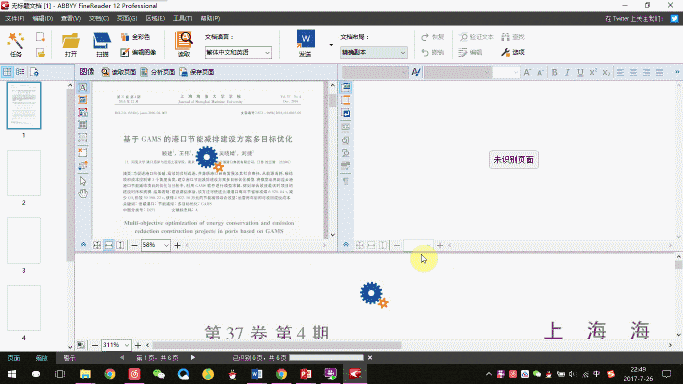The height and width of the screenshot is (384, 683).
Task: Click Read Page (读取页面) in image toolbar
Action: click(118, 72)
